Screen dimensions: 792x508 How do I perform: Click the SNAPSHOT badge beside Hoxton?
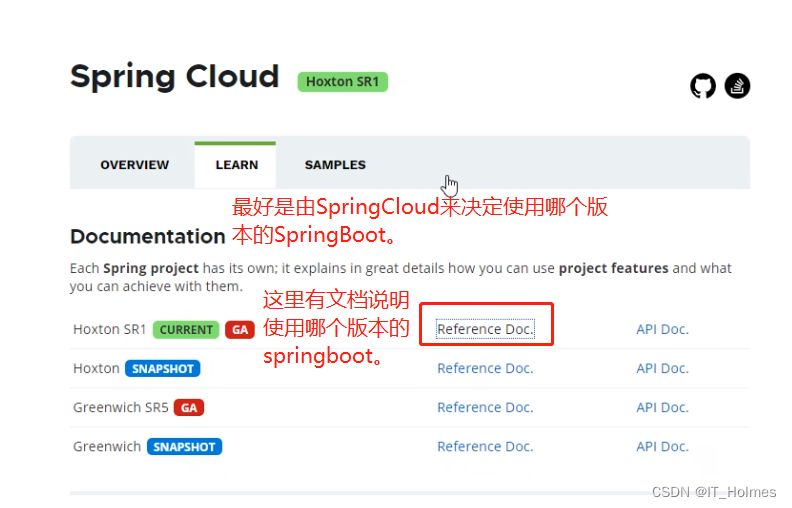coord(163,369)
